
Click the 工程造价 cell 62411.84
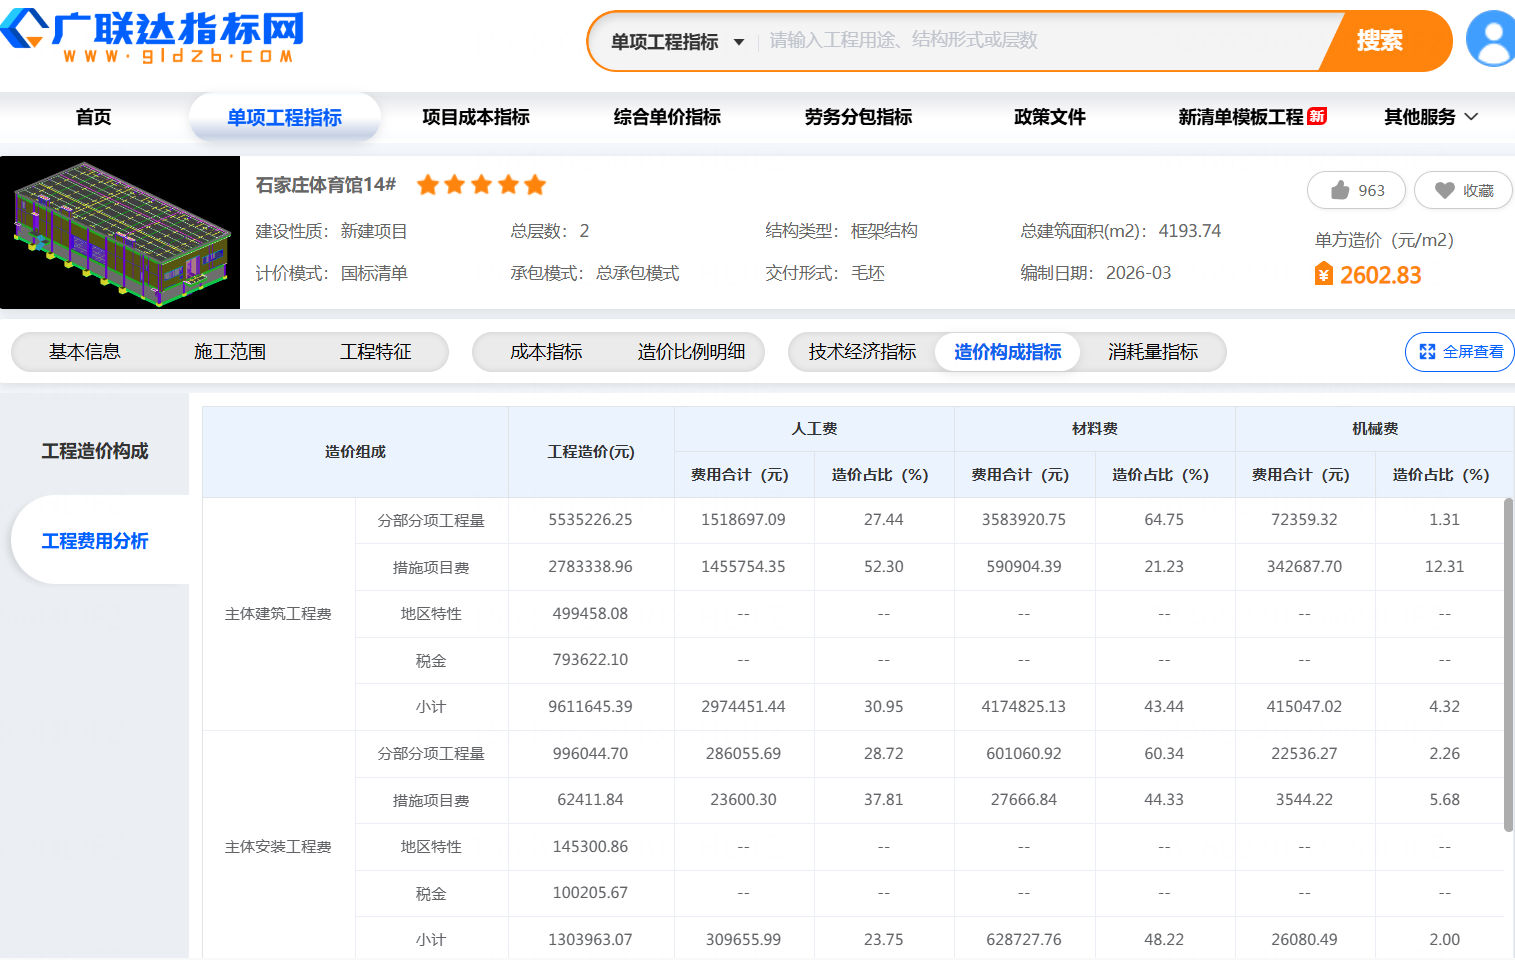click(591, 800)
